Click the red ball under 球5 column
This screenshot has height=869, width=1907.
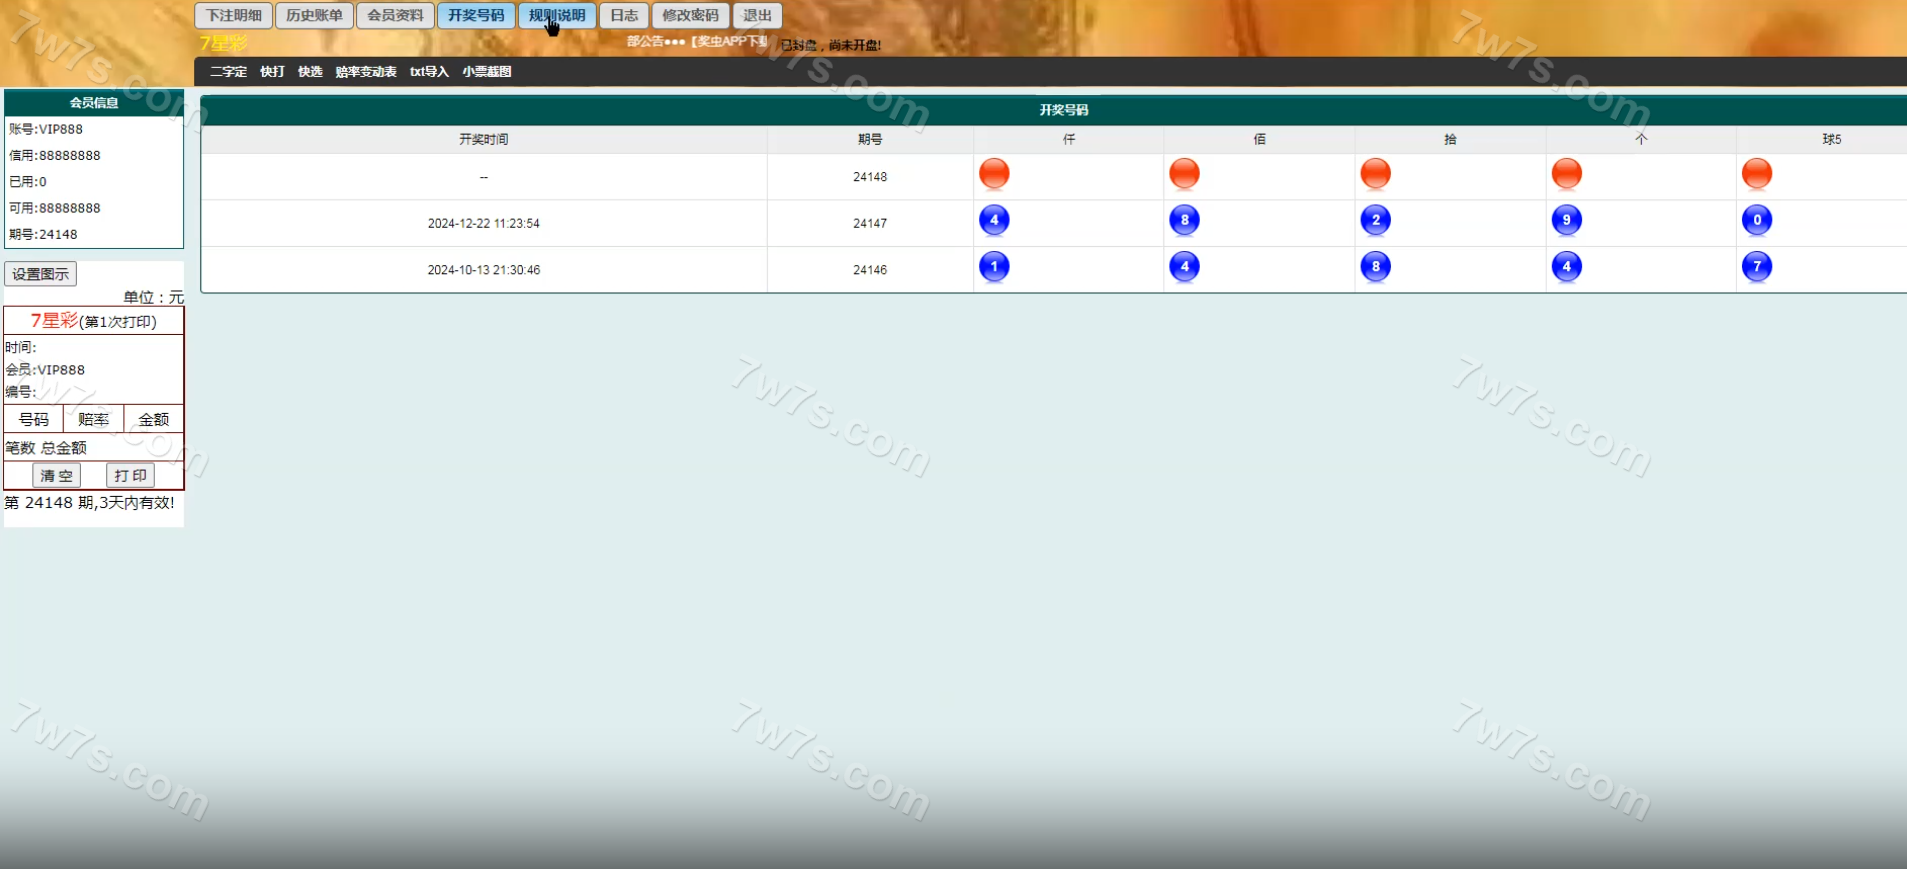click(x=1756, y=174)
